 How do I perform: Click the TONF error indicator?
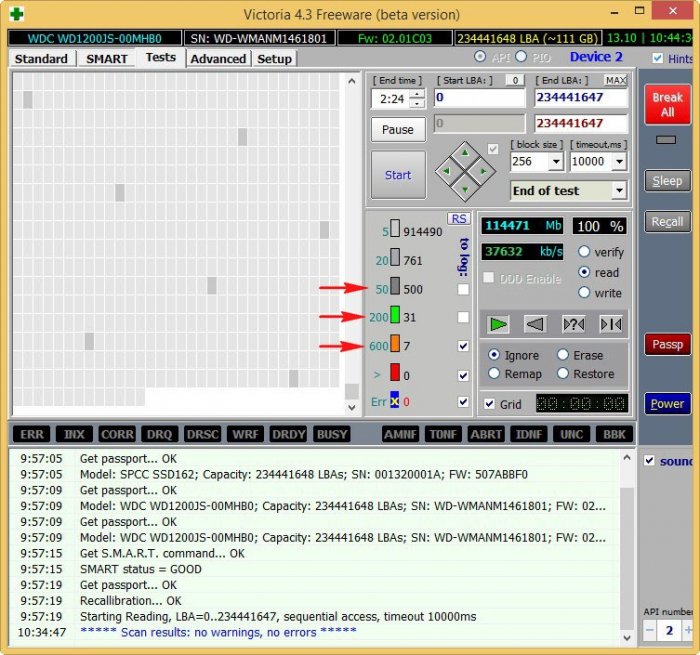(443, 434)
